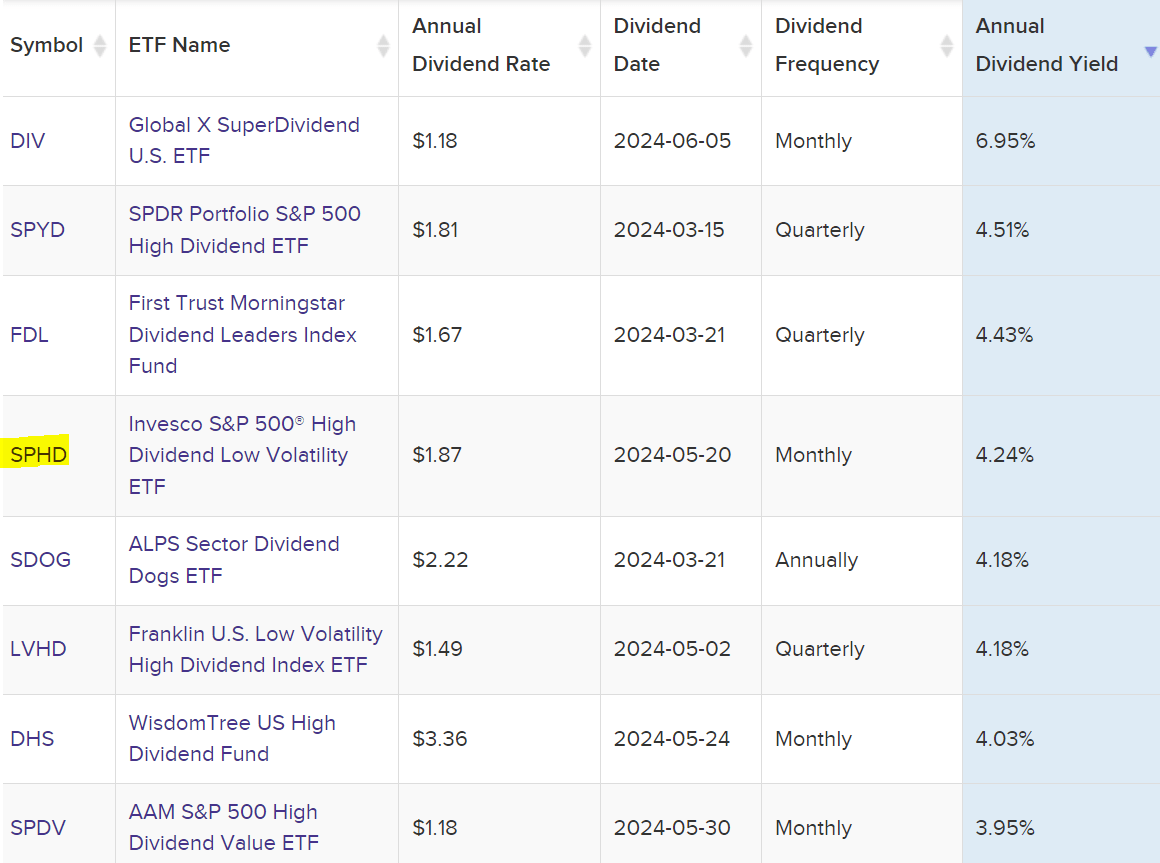Image resolution: width=1160 pixels, height=863 pixels.
Task: Click the sort icon on Dividend Frequency column
Action: 945,45
